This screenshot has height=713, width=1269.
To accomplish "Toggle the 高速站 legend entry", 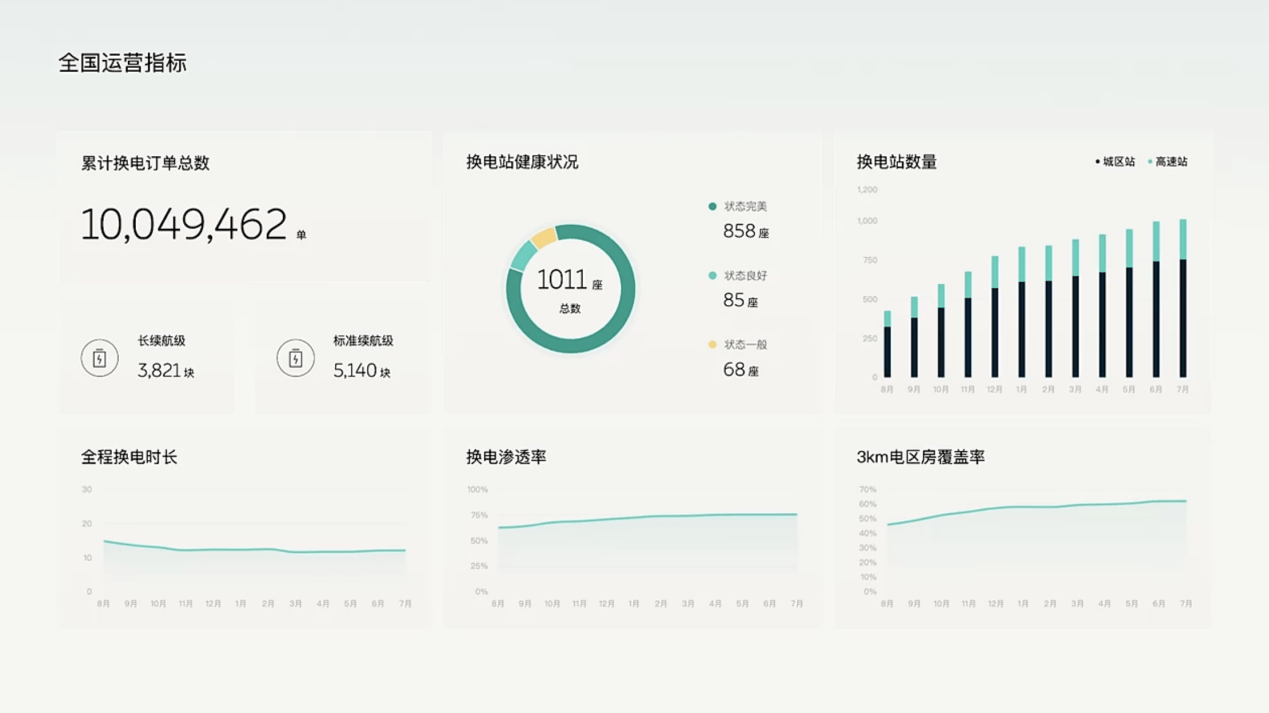I will [1168, 161].
